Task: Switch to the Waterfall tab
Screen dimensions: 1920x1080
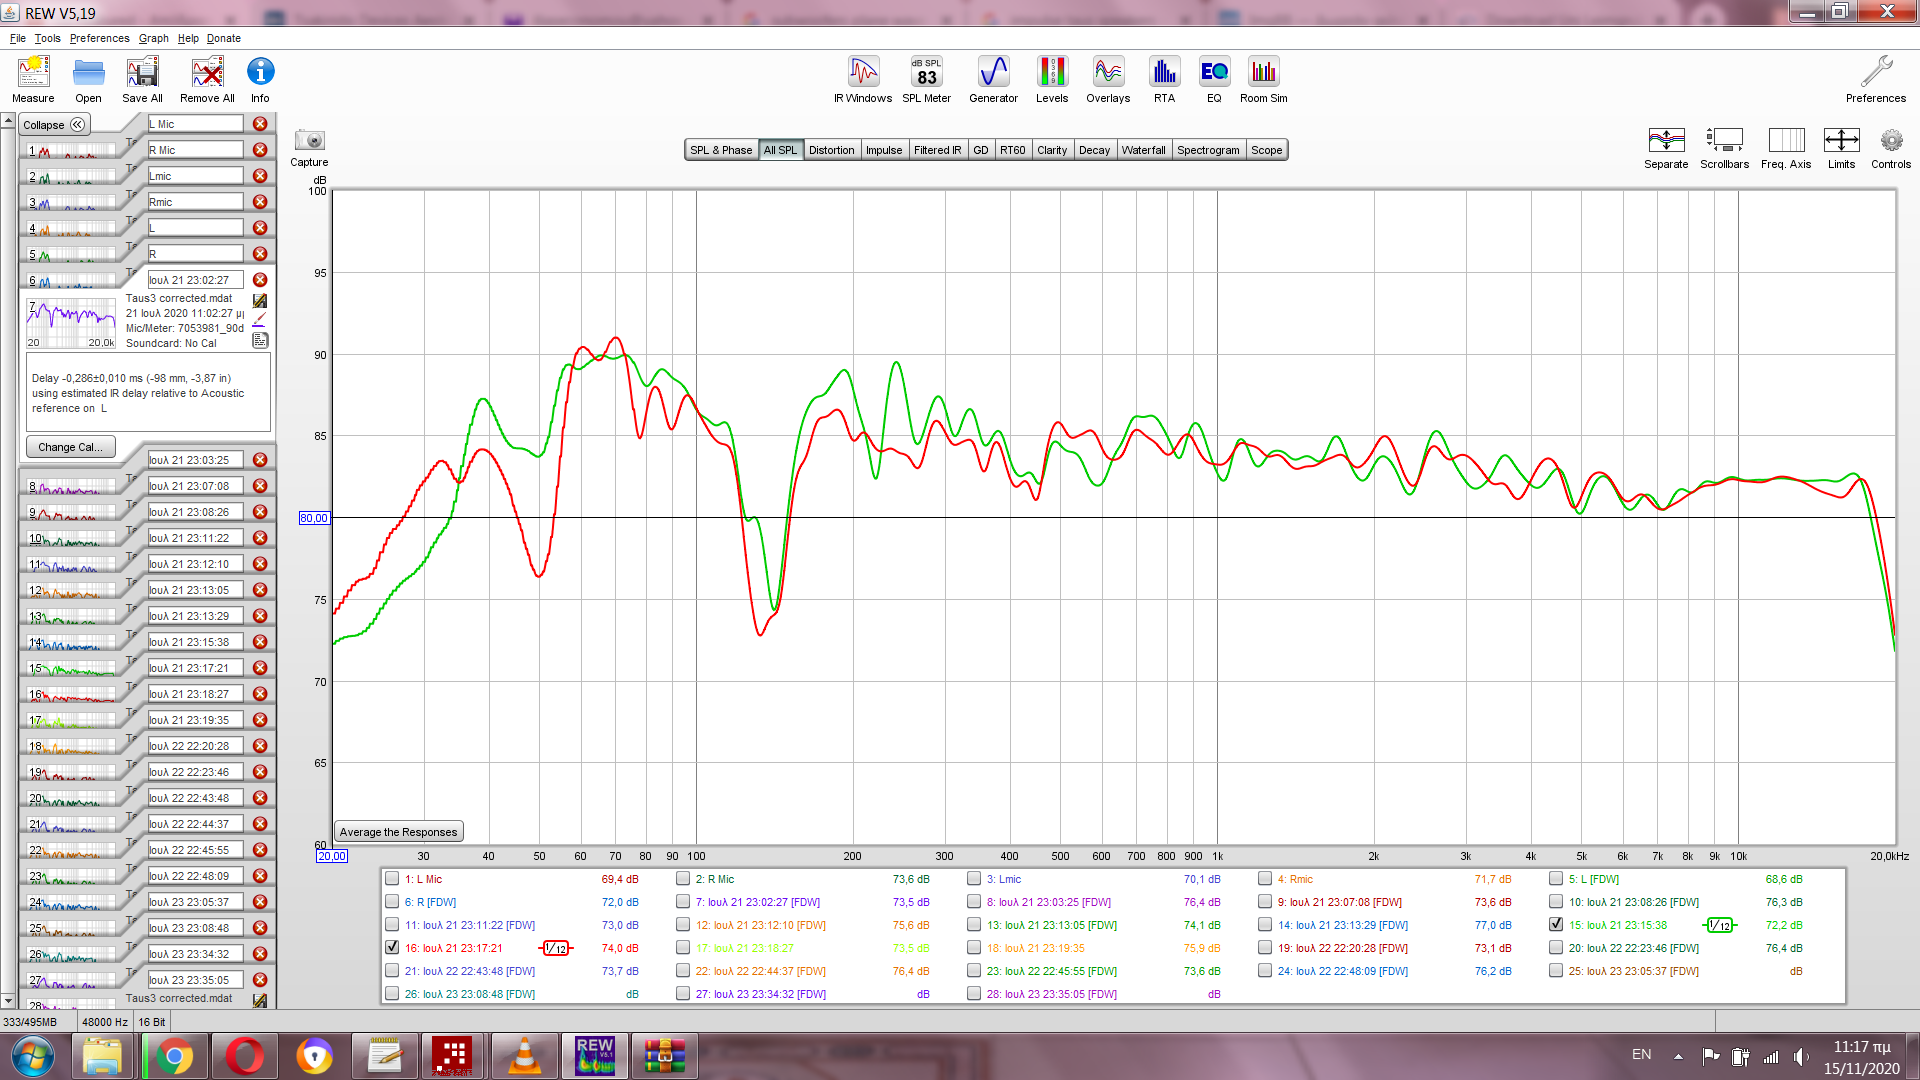Action: pos(1143,150)
